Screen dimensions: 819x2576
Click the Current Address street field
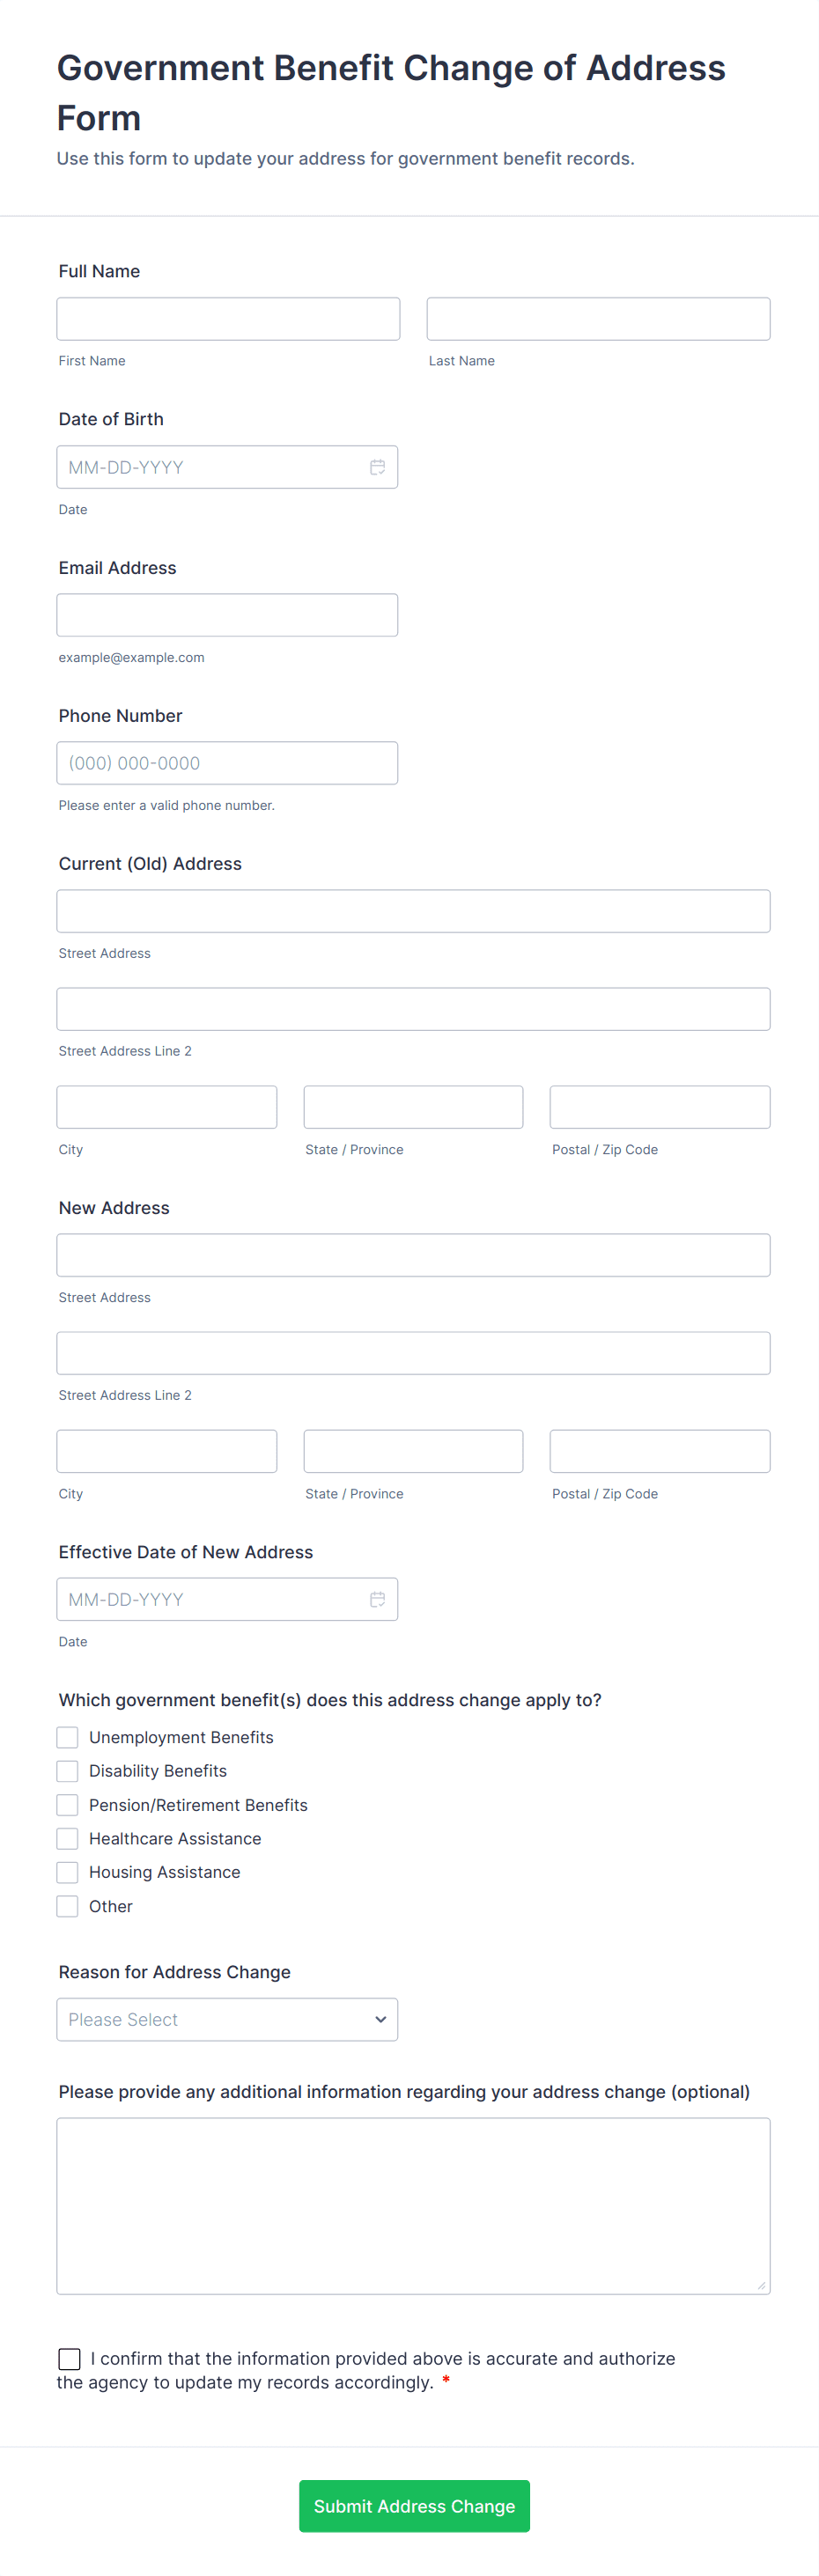pos(413,911)
